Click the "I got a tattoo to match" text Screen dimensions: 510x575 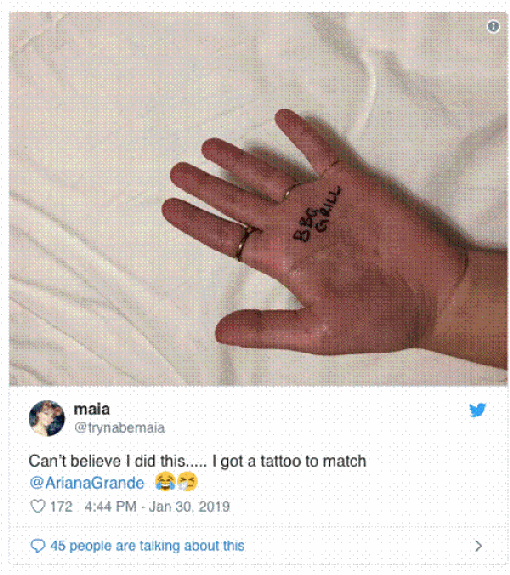(x=289, y=461)
